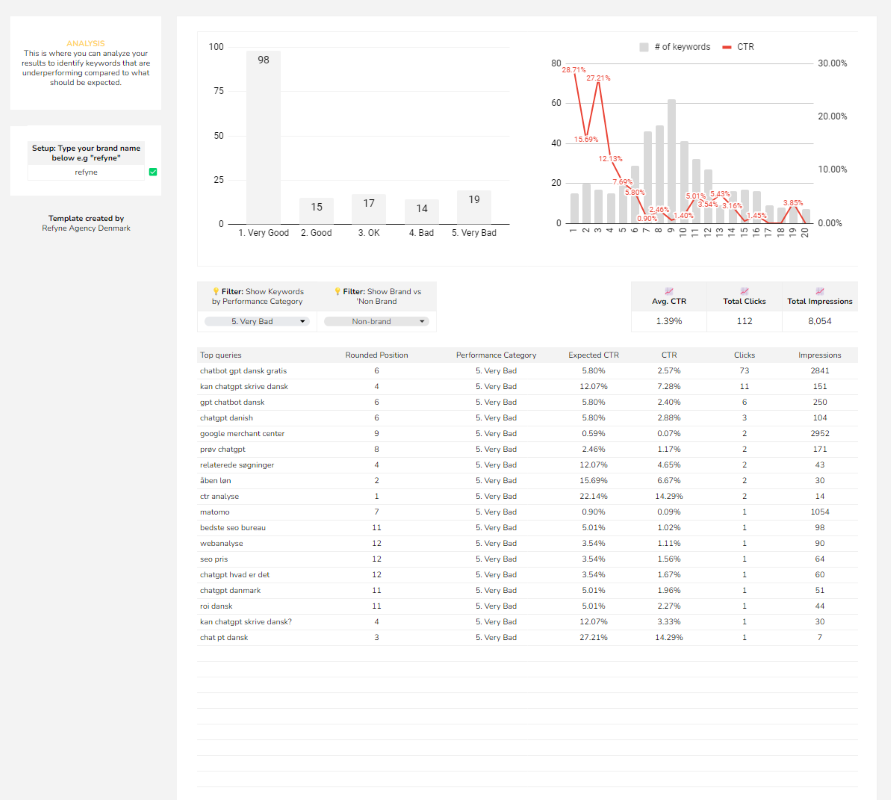Image resolution: width=891 pixels, height=800 pixels.
Task: Select the brand name cell containing "refyne"
Action: [86, 173]
